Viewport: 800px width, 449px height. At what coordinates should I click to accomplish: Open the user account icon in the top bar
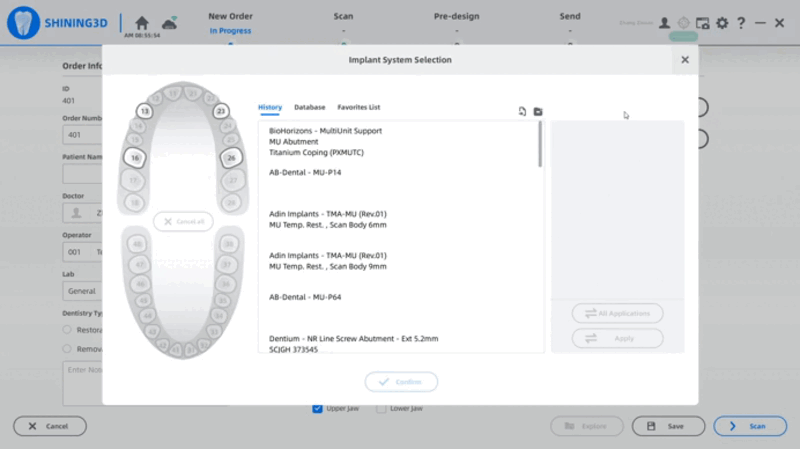click(664, 23)
